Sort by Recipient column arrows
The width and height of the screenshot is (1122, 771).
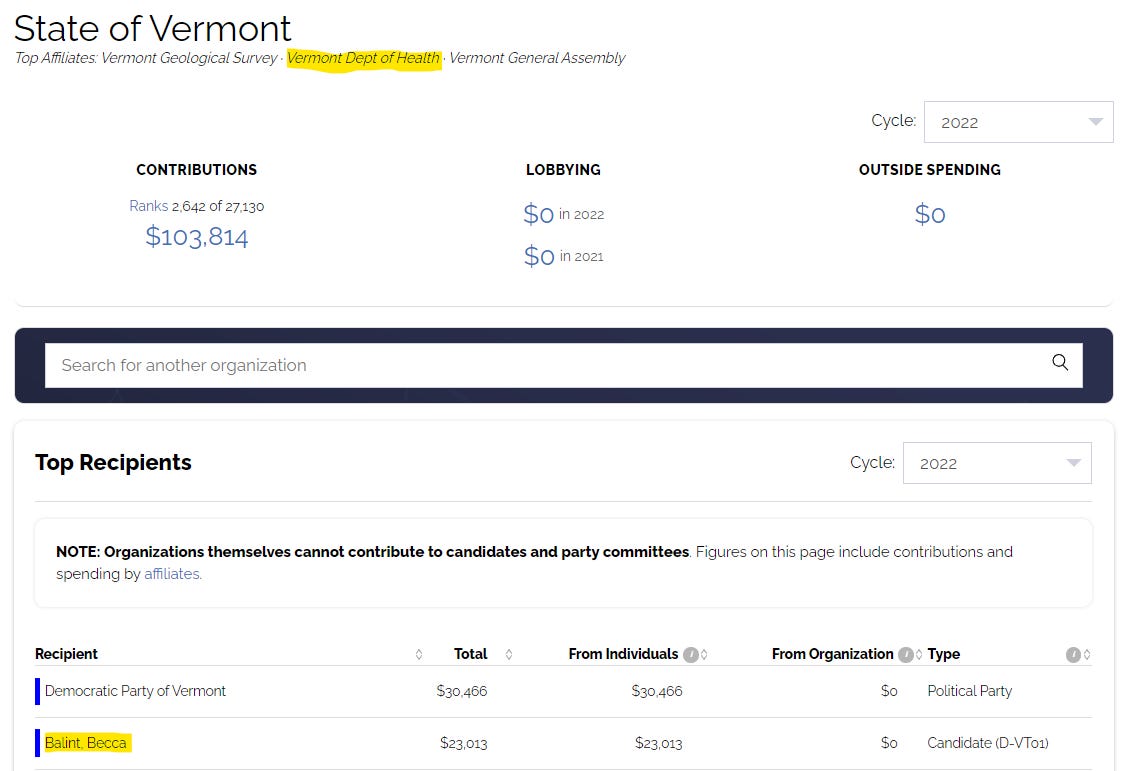(419, 654)
